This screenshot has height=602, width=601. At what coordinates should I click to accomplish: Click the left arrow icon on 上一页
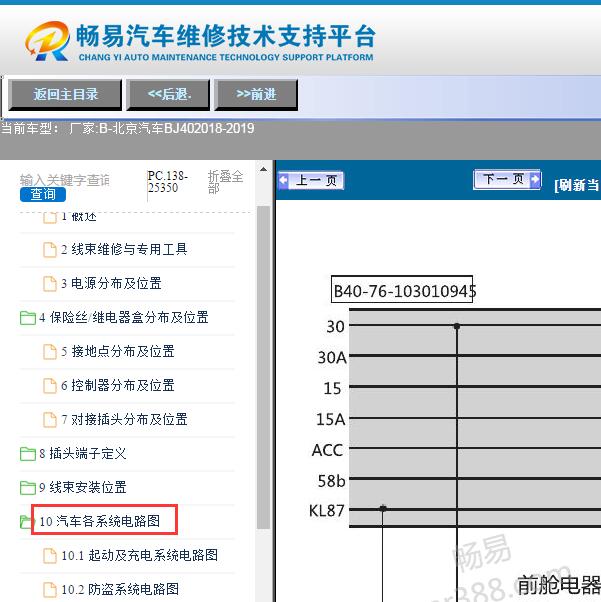283,180
